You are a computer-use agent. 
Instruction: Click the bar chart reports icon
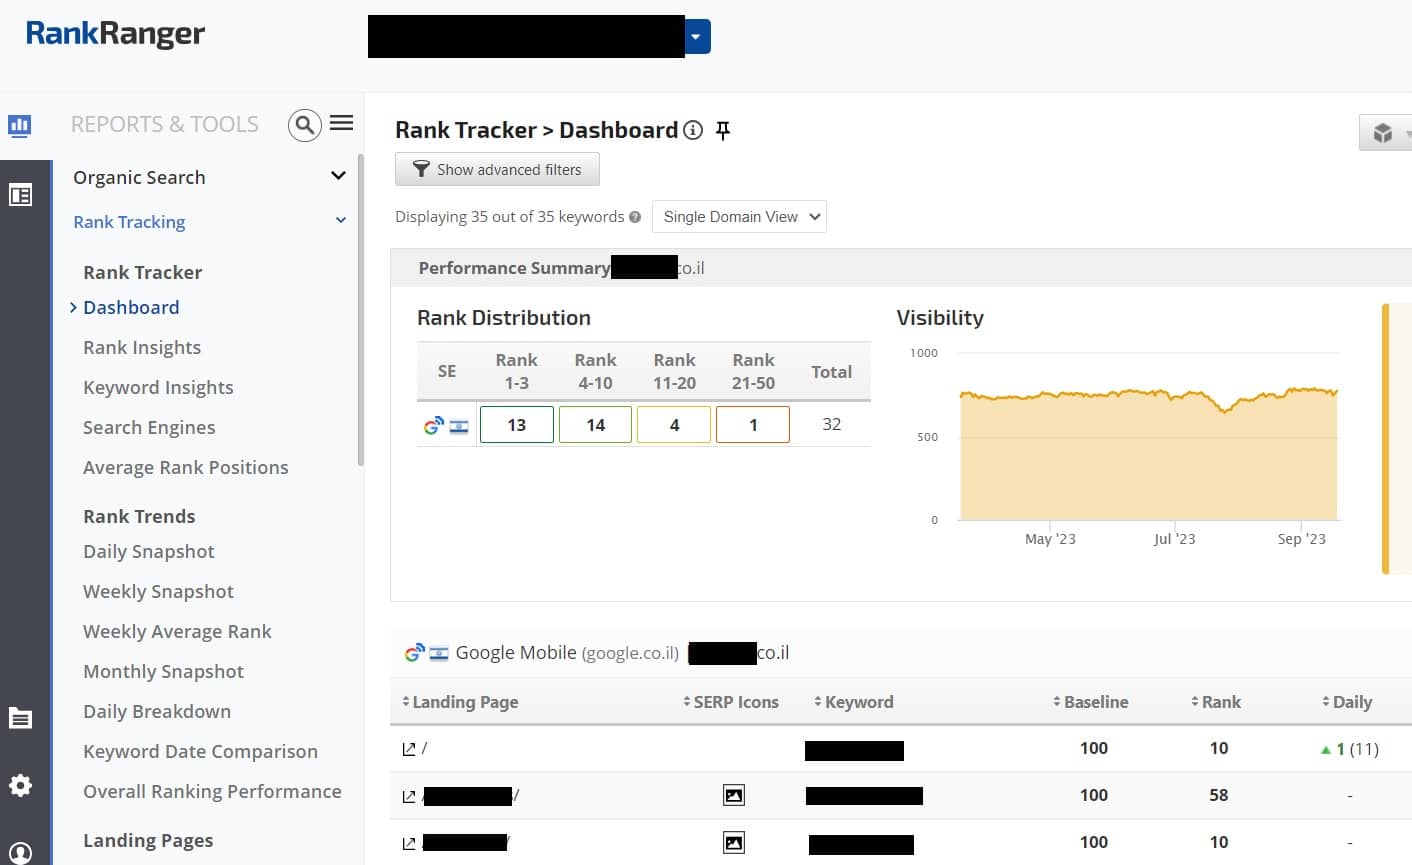[20, 125]
